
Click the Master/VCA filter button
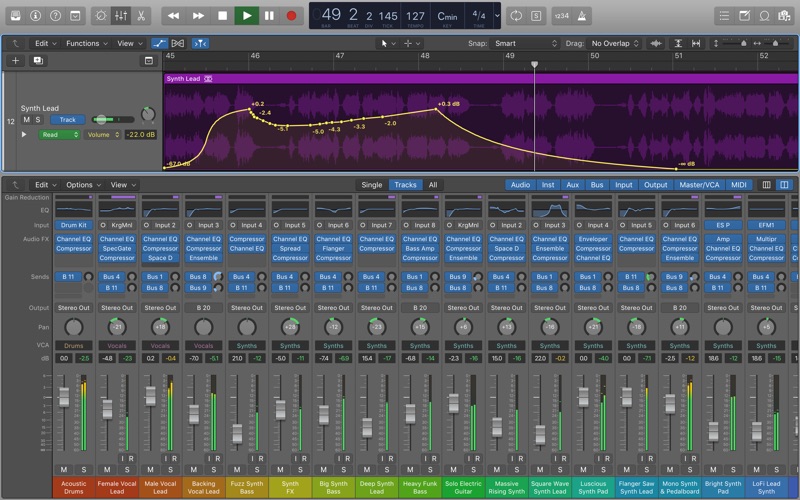point(698,185)
